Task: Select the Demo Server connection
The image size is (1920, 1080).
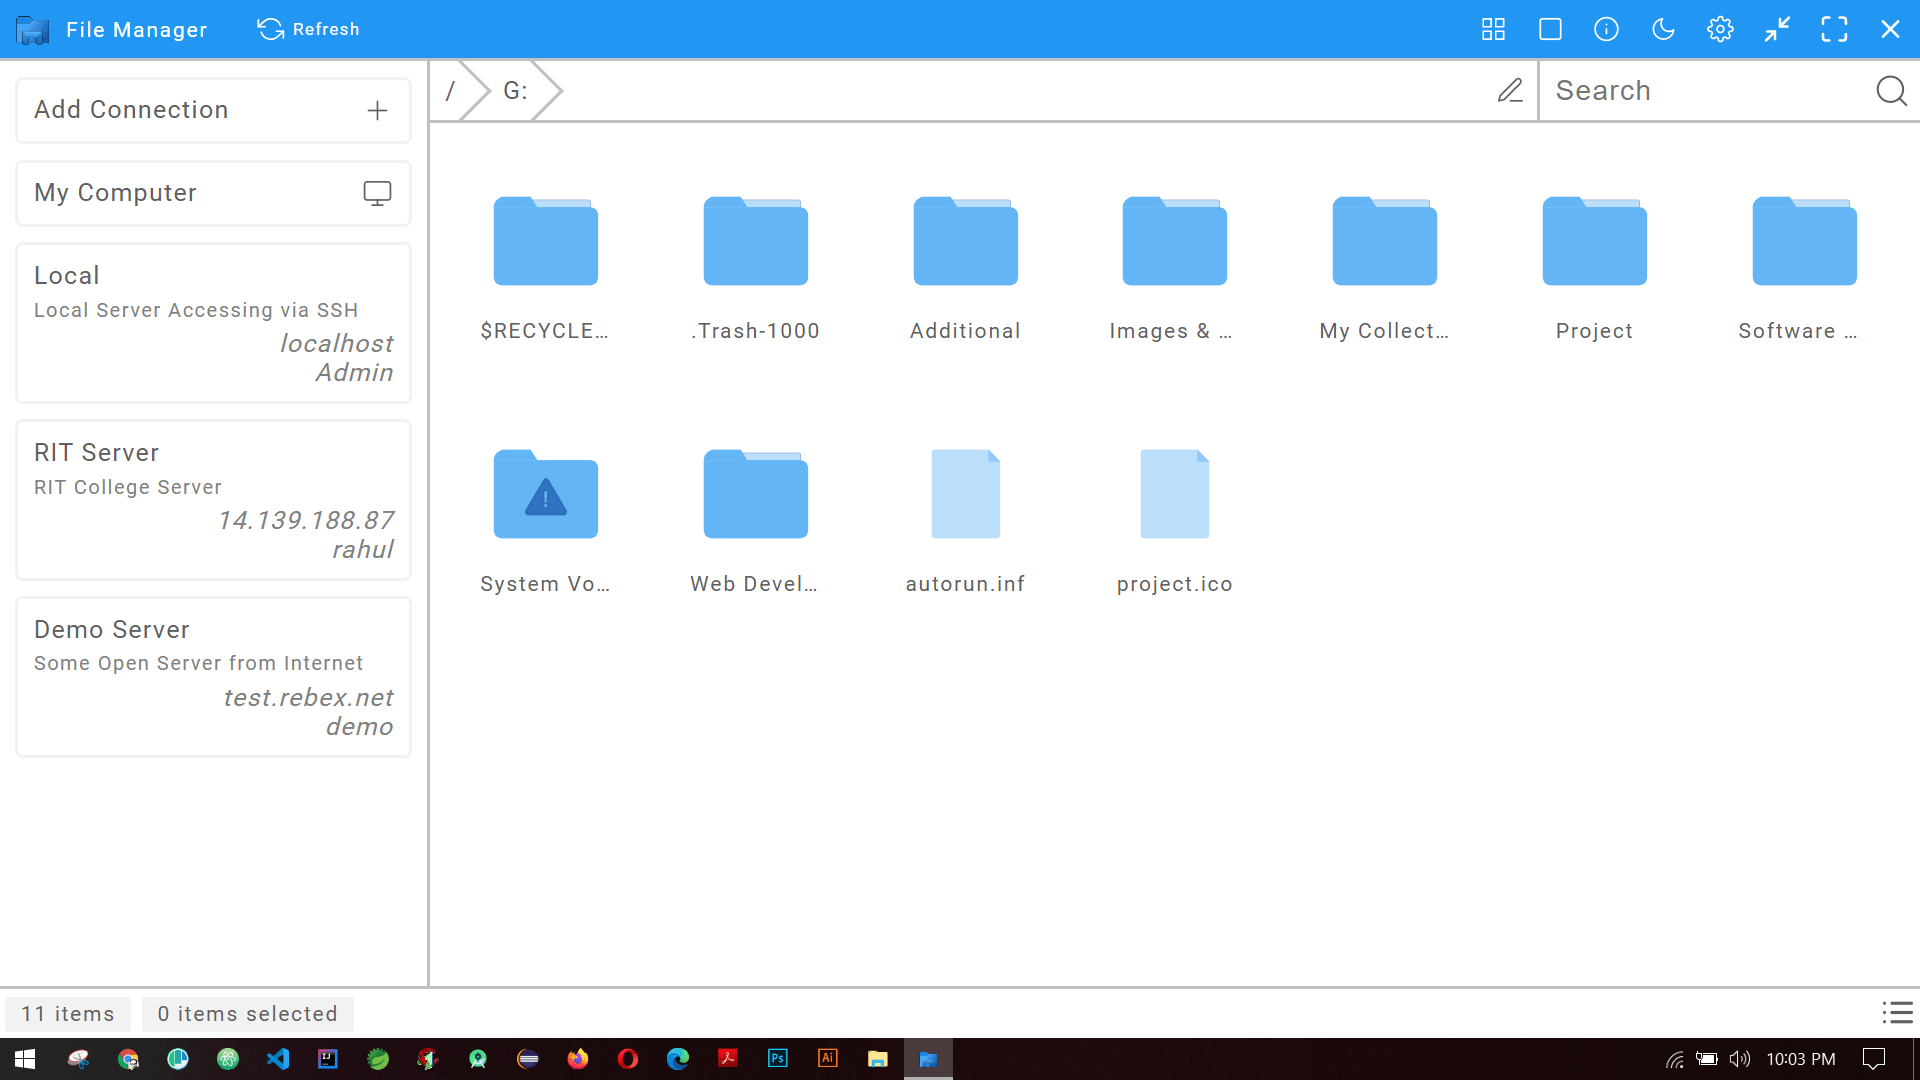Action: (x=212, y=677)
